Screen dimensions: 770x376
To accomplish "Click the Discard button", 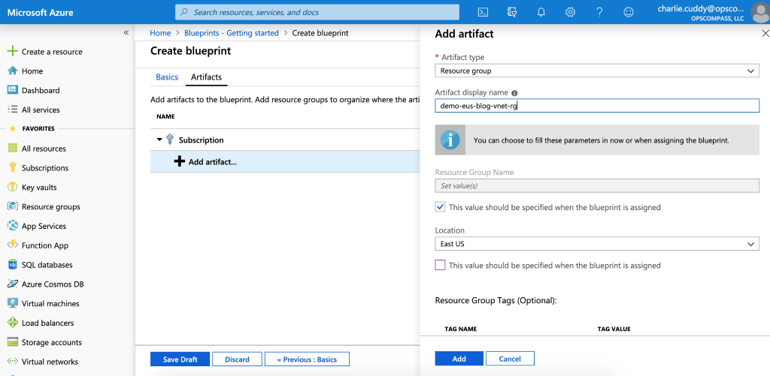I will coord(237,359).
